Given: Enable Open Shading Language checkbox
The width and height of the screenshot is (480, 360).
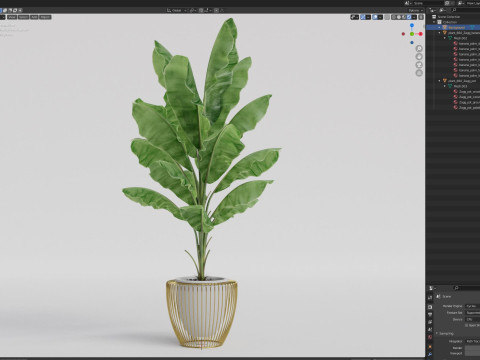Looking at the screenshot, I should click(466, 325).
